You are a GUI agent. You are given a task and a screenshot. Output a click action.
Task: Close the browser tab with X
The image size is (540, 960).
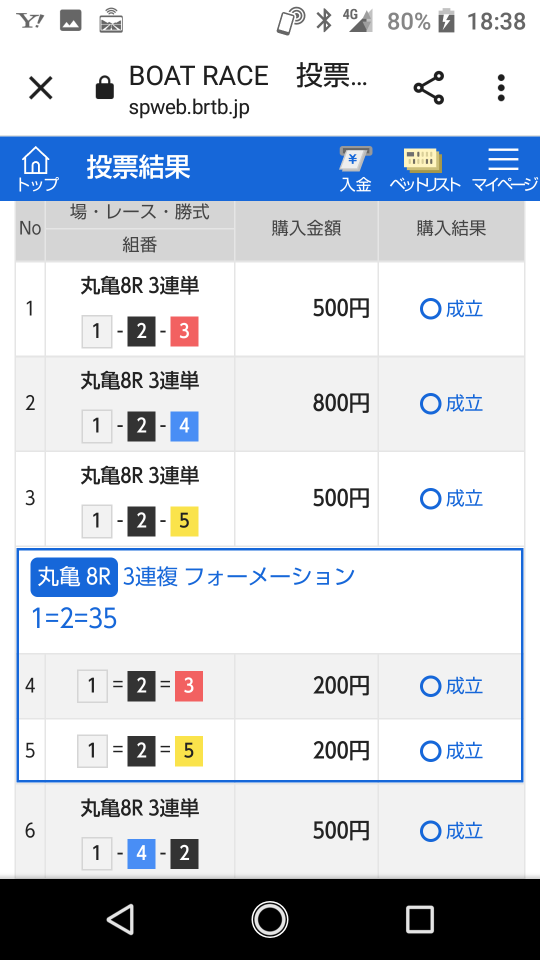pos(41,88)
